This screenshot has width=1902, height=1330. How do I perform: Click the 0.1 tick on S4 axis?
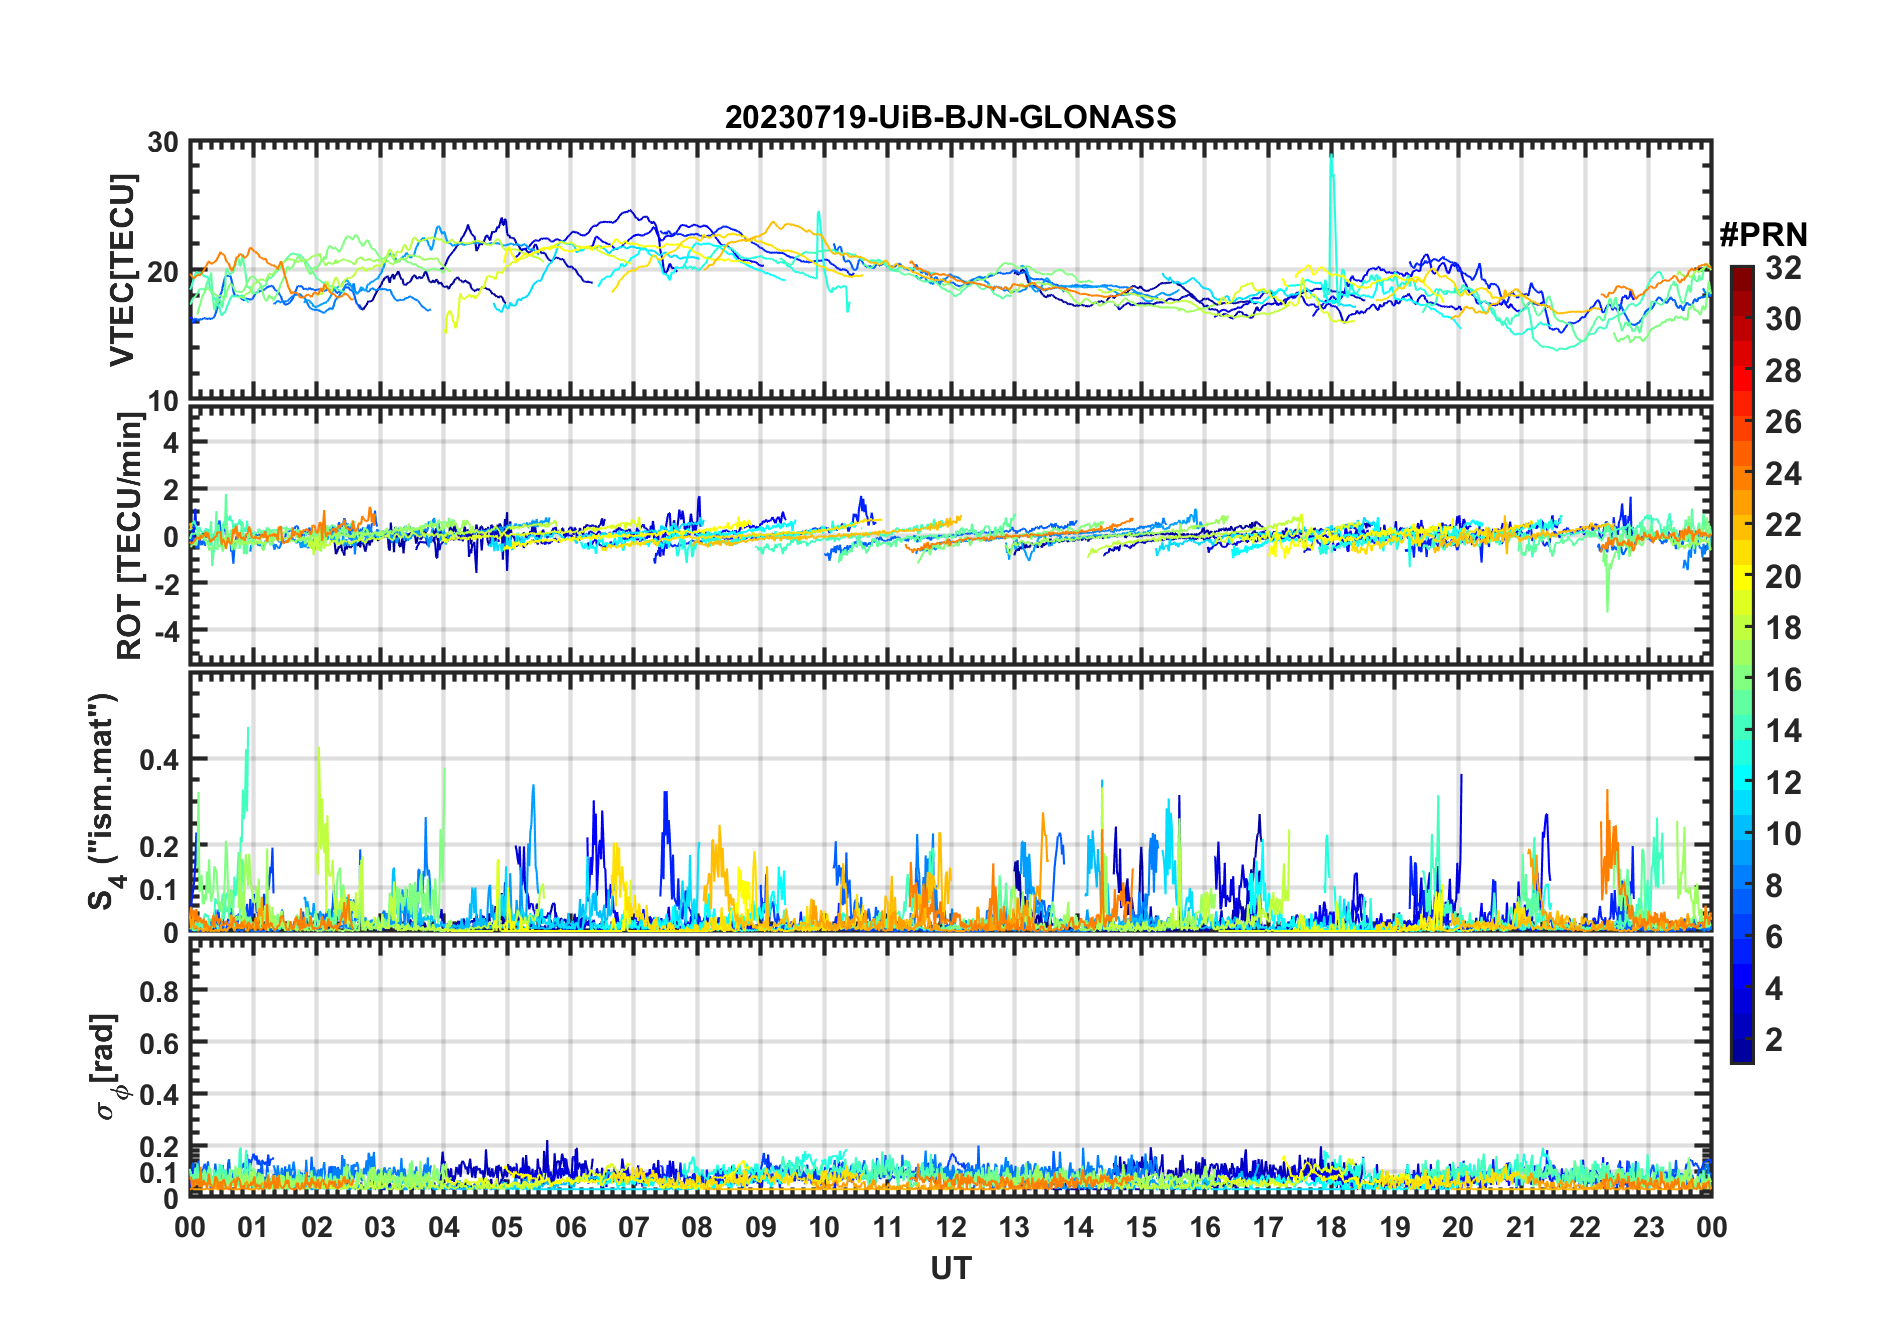(159, 890)
